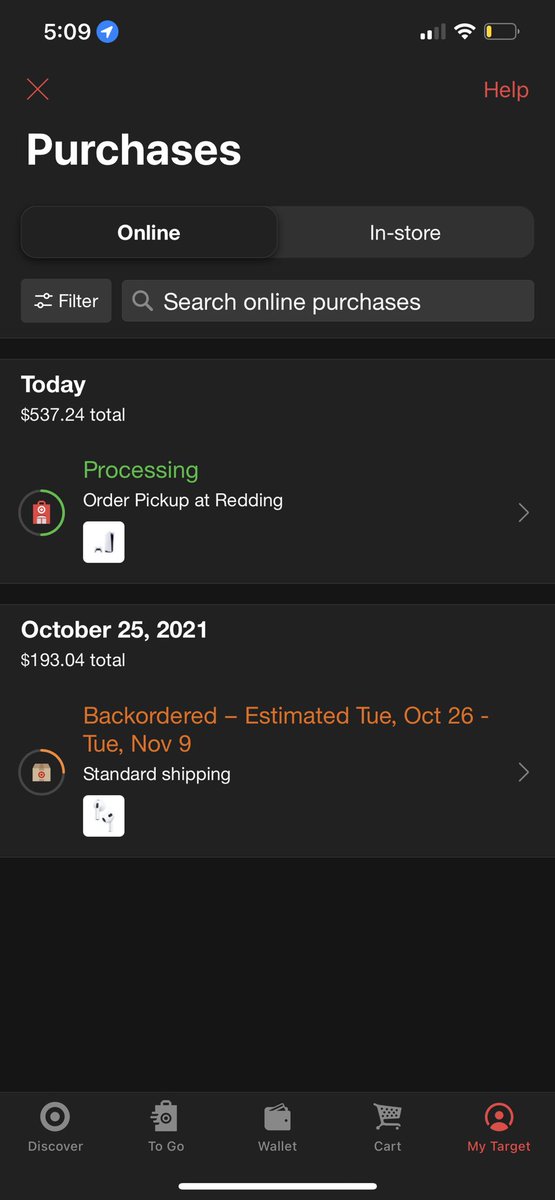
Task: Expand the Backordered order with its chevron
Action: (523, 772)
